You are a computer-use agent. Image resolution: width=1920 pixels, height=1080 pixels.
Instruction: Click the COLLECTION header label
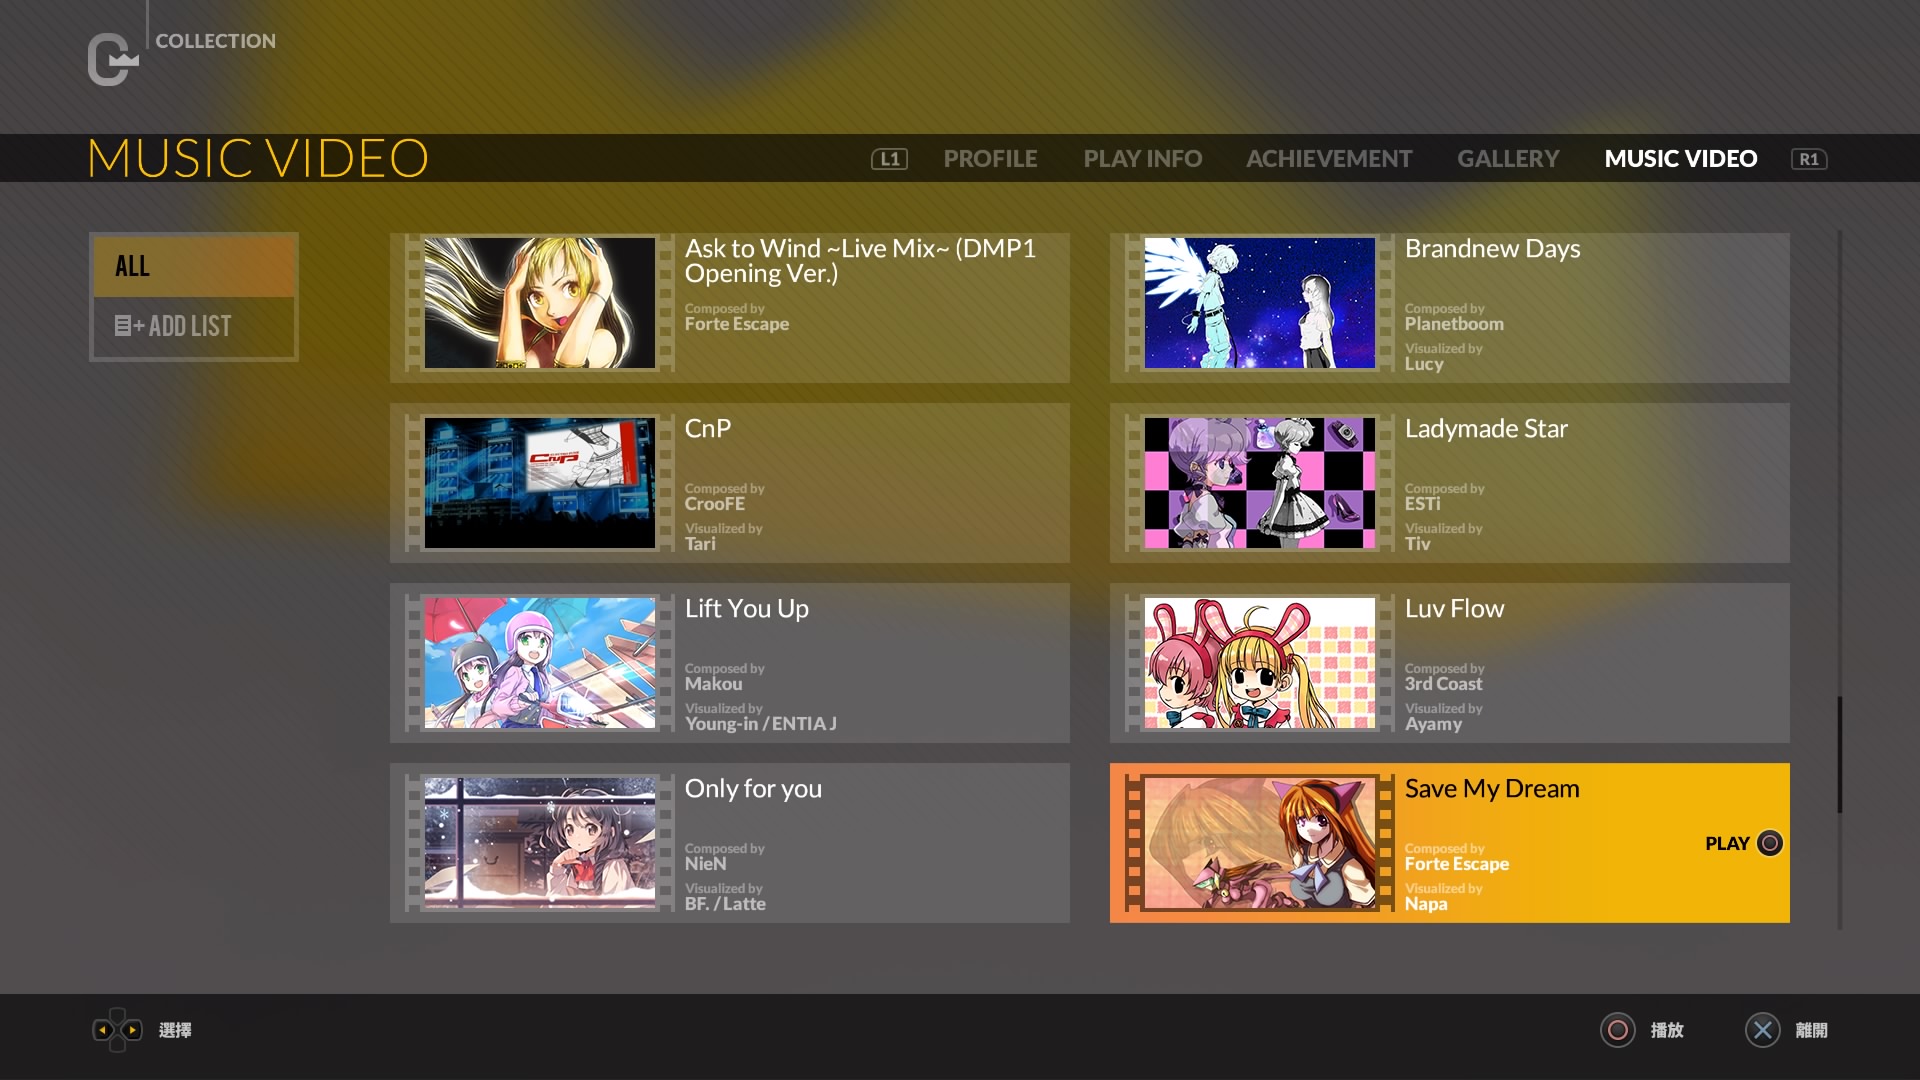click(215, 41)
